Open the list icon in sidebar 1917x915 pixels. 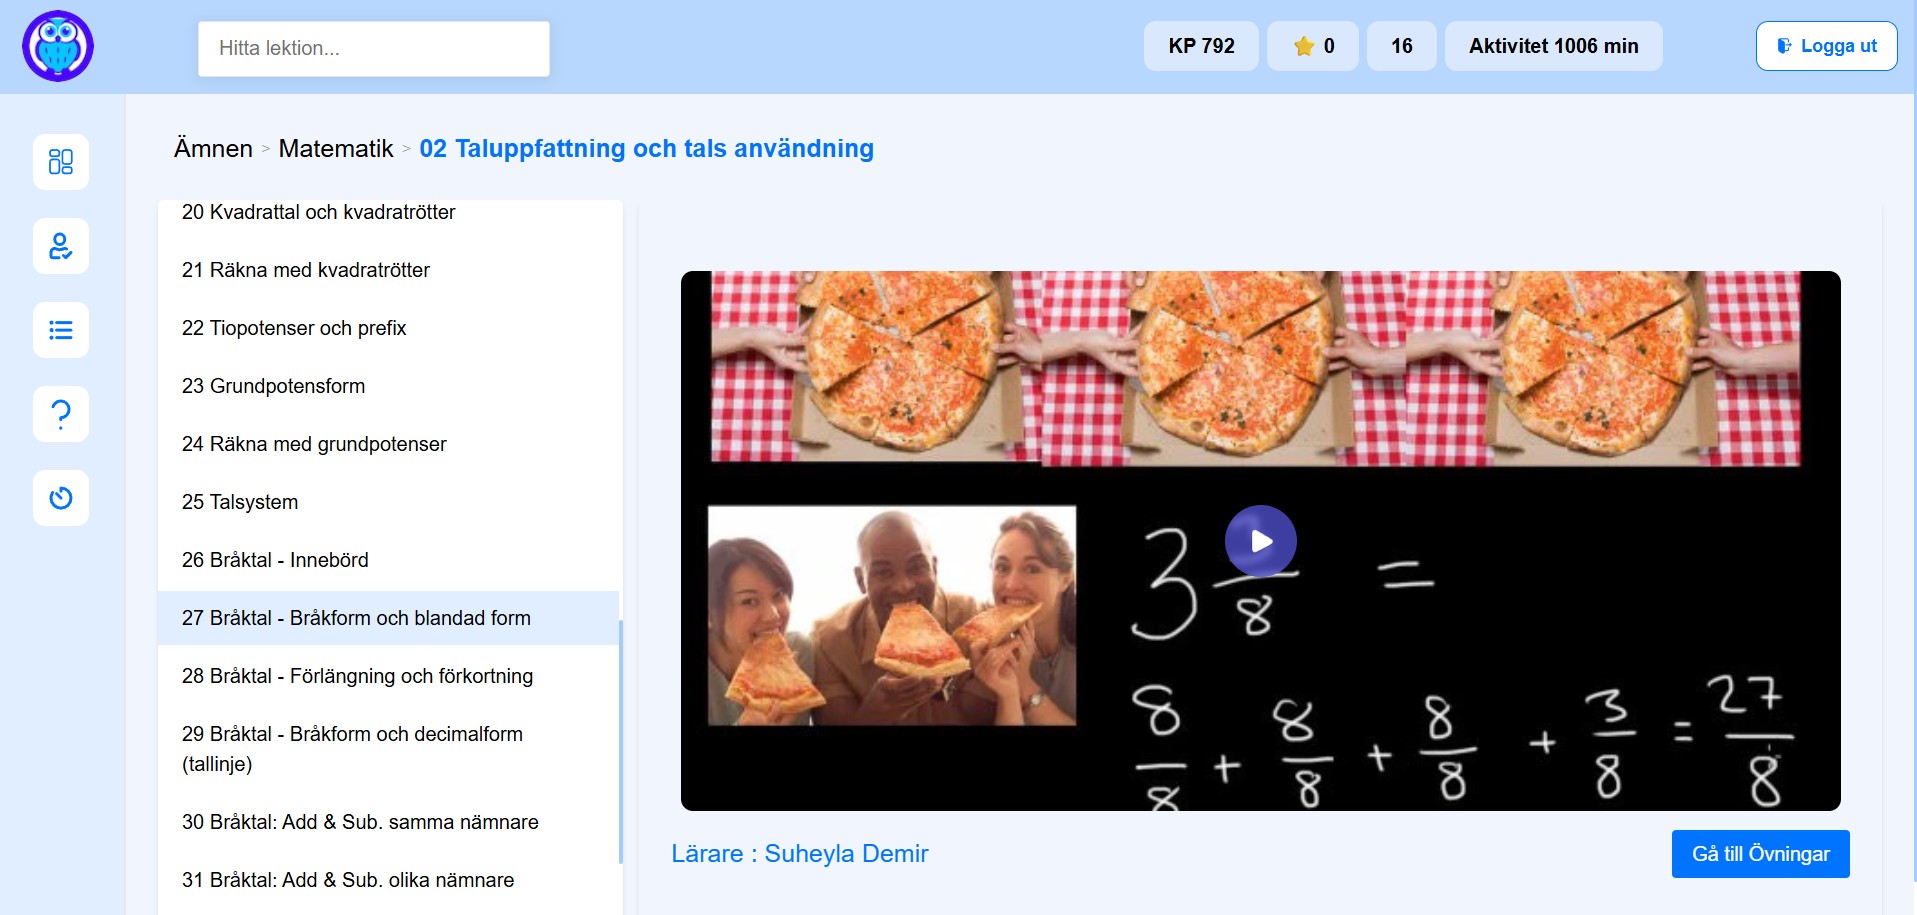(61, 330)
